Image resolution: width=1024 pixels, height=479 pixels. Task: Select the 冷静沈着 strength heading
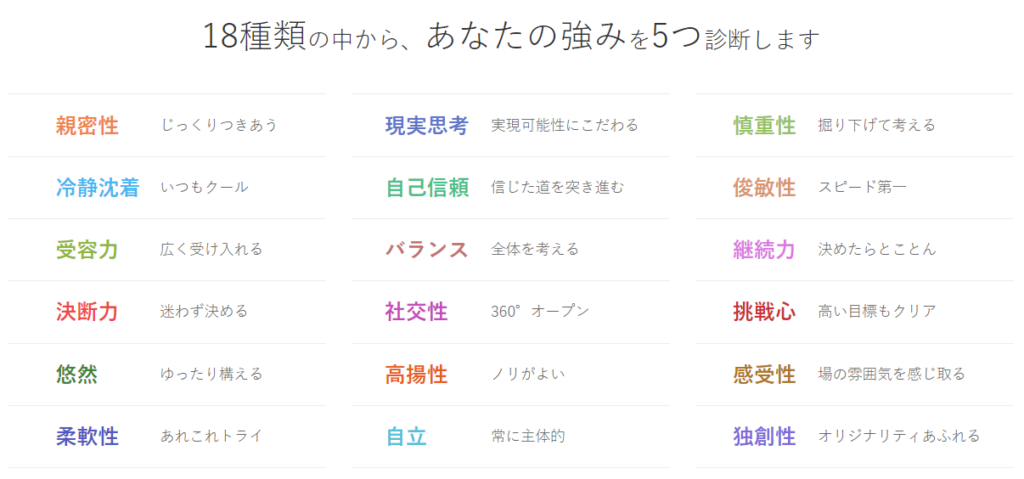point(97,188)
